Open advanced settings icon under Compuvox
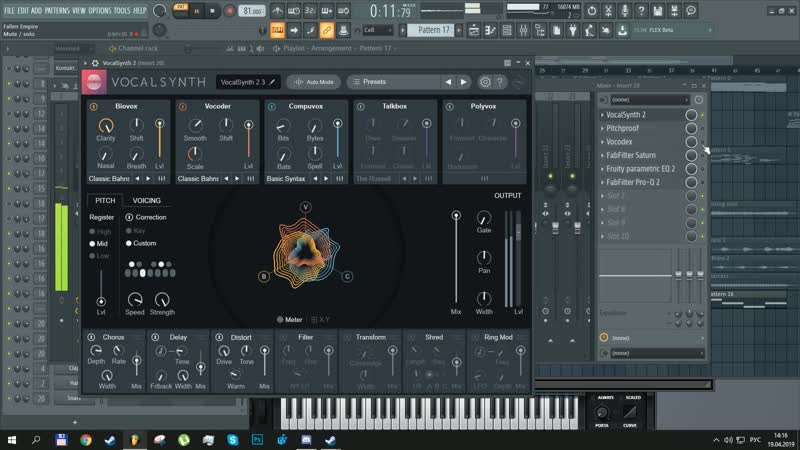This screenshot has width=800, height=450. coord(340,179)
